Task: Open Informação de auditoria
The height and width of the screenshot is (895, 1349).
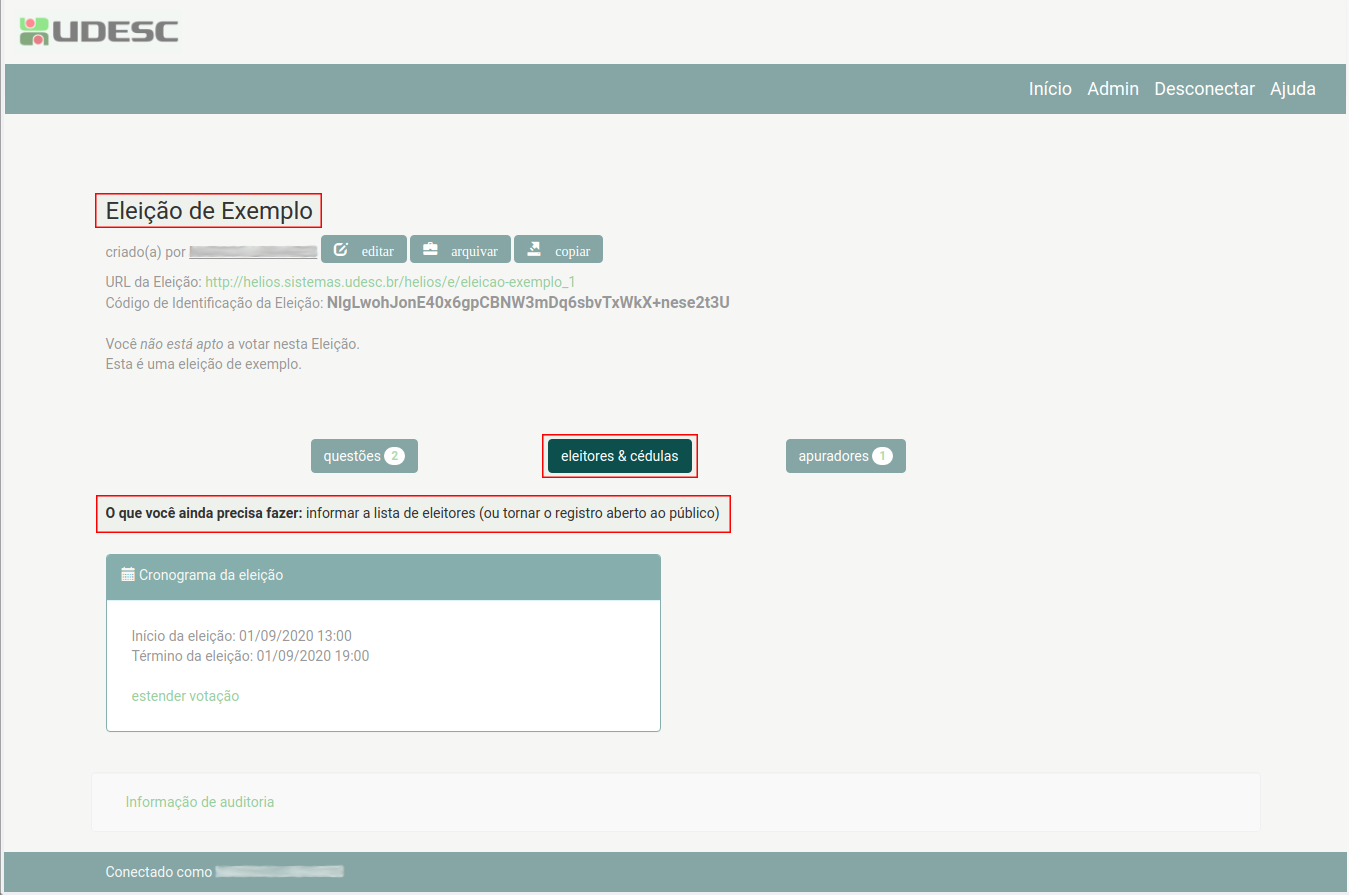Action: tap(200, 802)
